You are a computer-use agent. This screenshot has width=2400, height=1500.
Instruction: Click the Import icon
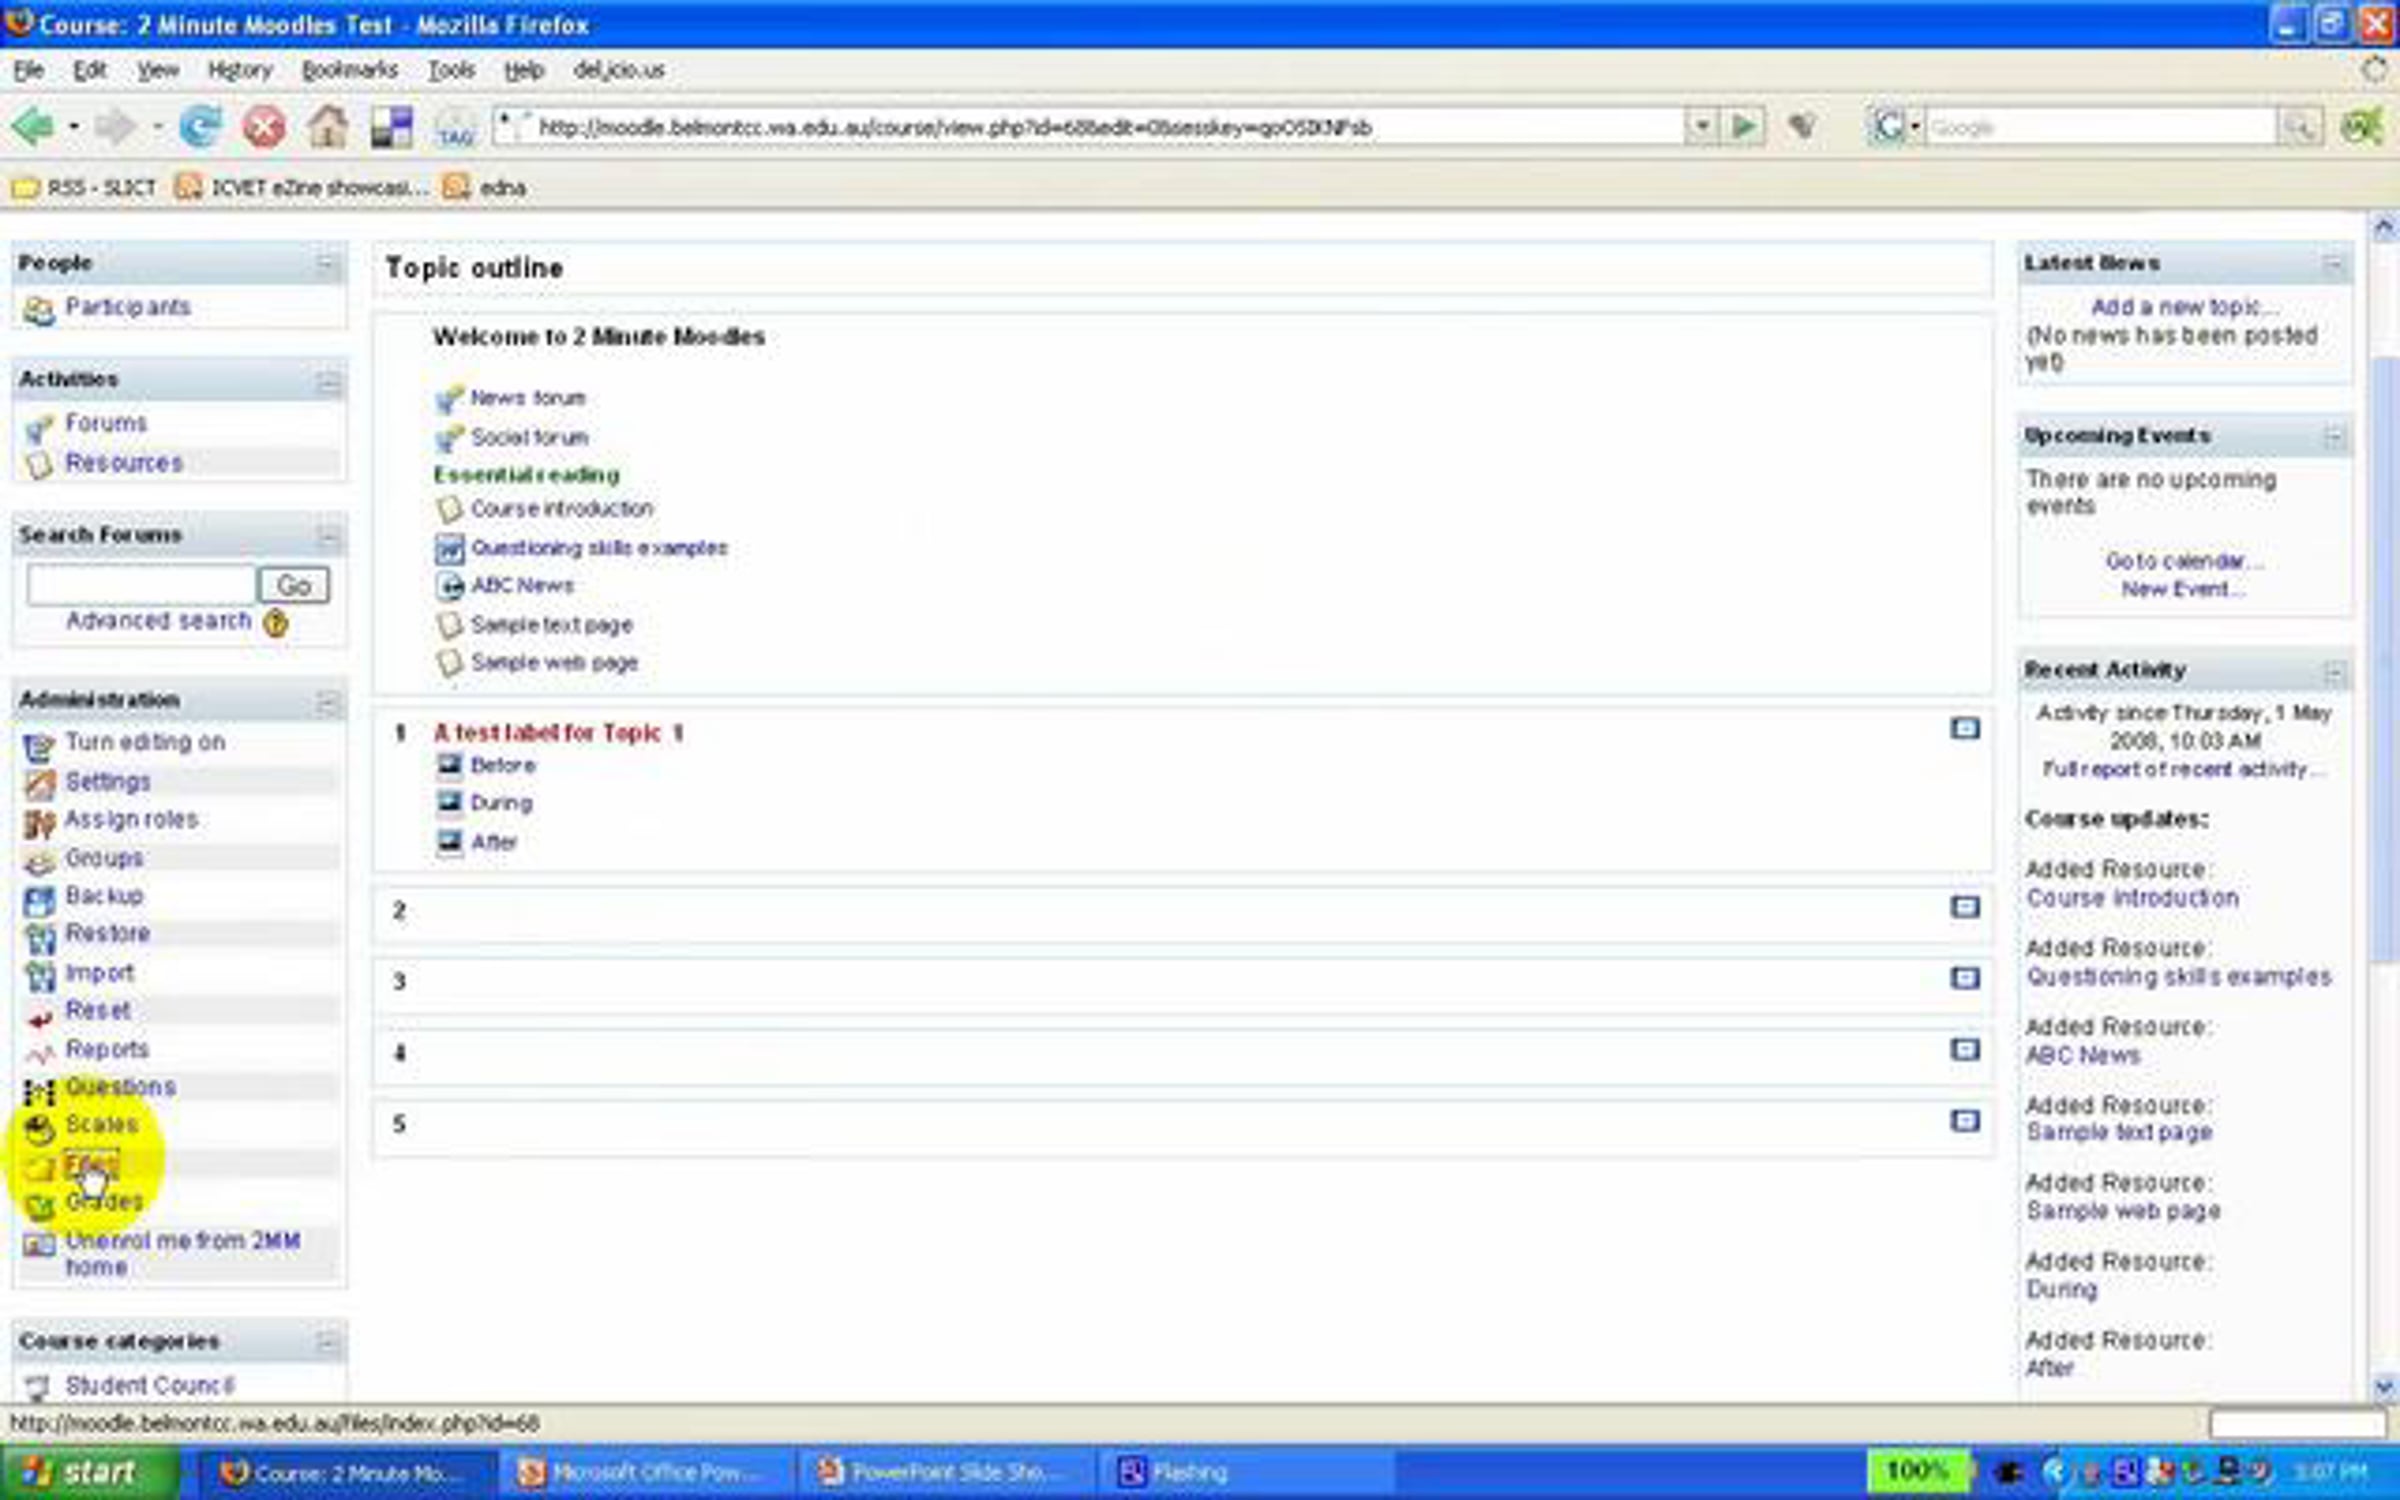(39, 976)
